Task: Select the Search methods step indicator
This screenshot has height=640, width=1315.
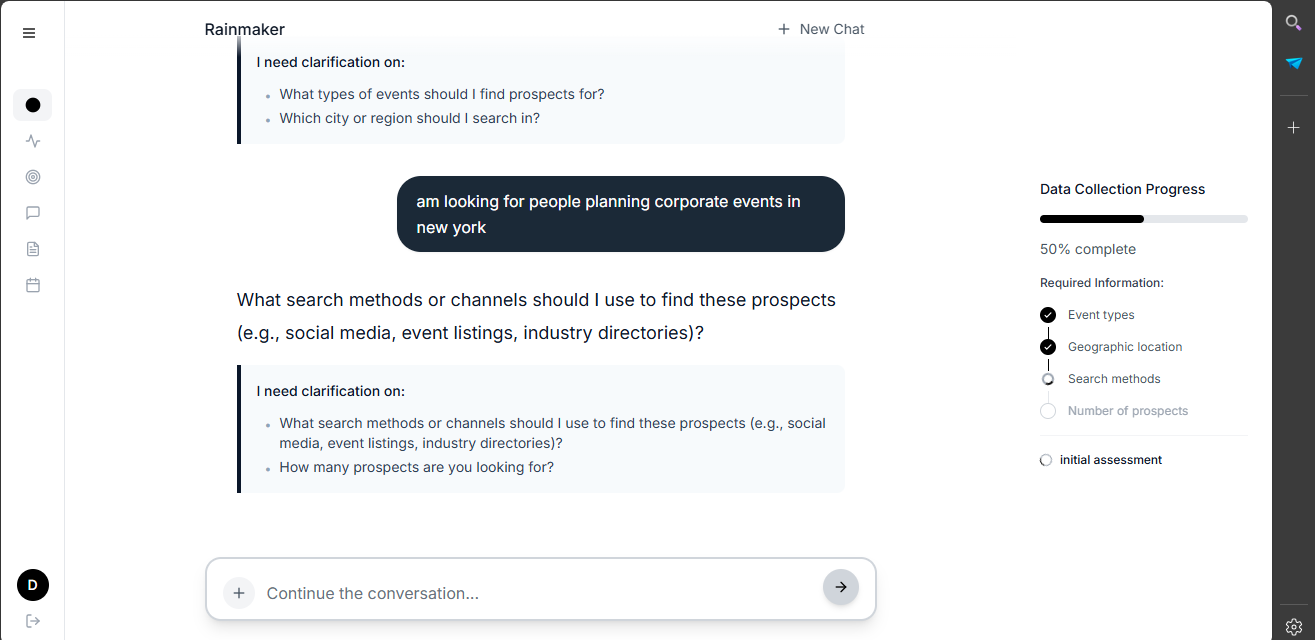Action: coord(1048,379)
